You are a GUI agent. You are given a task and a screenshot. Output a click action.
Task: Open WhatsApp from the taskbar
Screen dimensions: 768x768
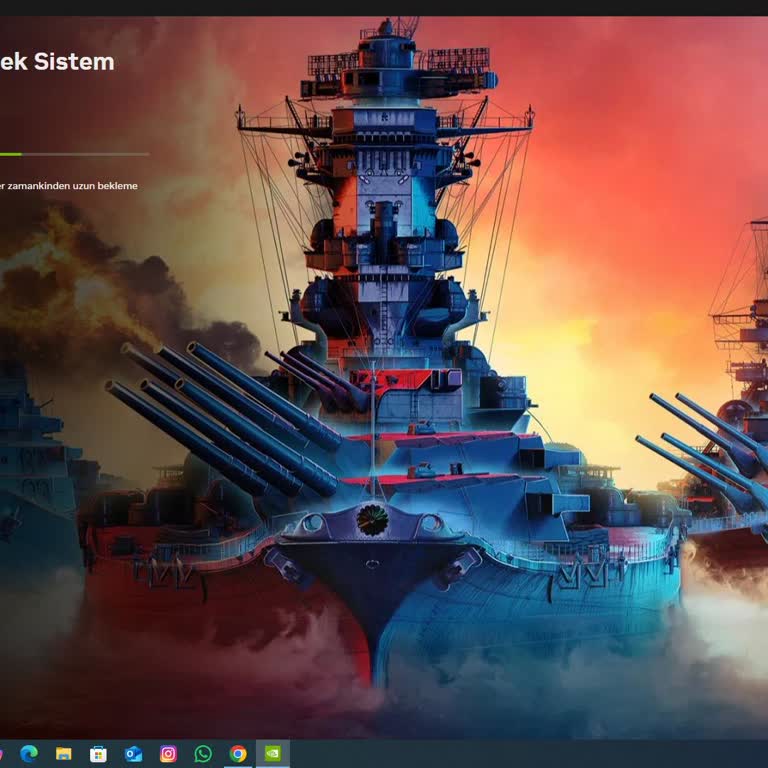point(203,754)
